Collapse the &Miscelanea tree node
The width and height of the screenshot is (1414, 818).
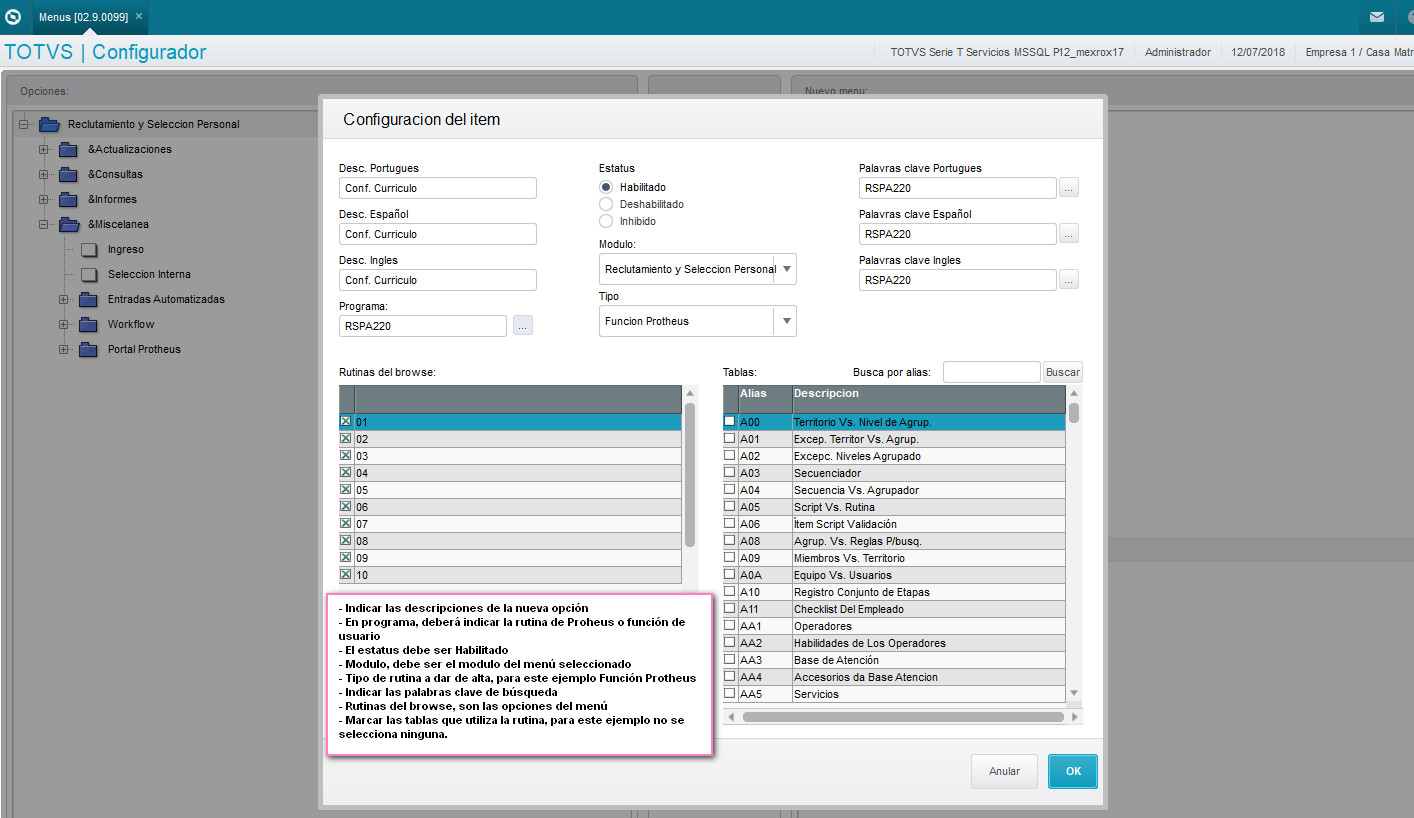[x=43, y=224]
